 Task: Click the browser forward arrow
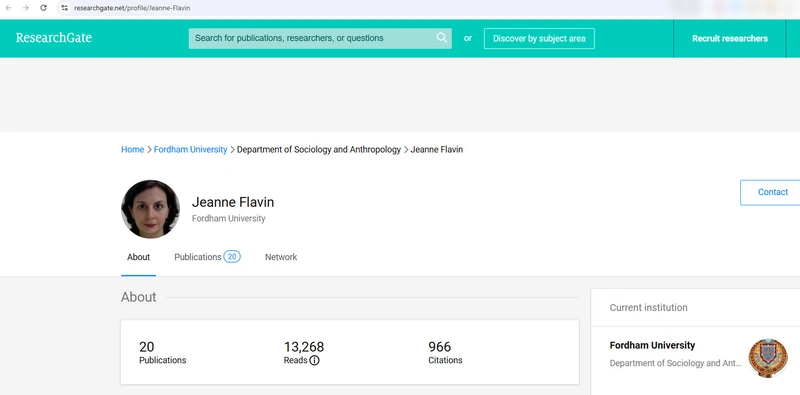click(26, 8)
